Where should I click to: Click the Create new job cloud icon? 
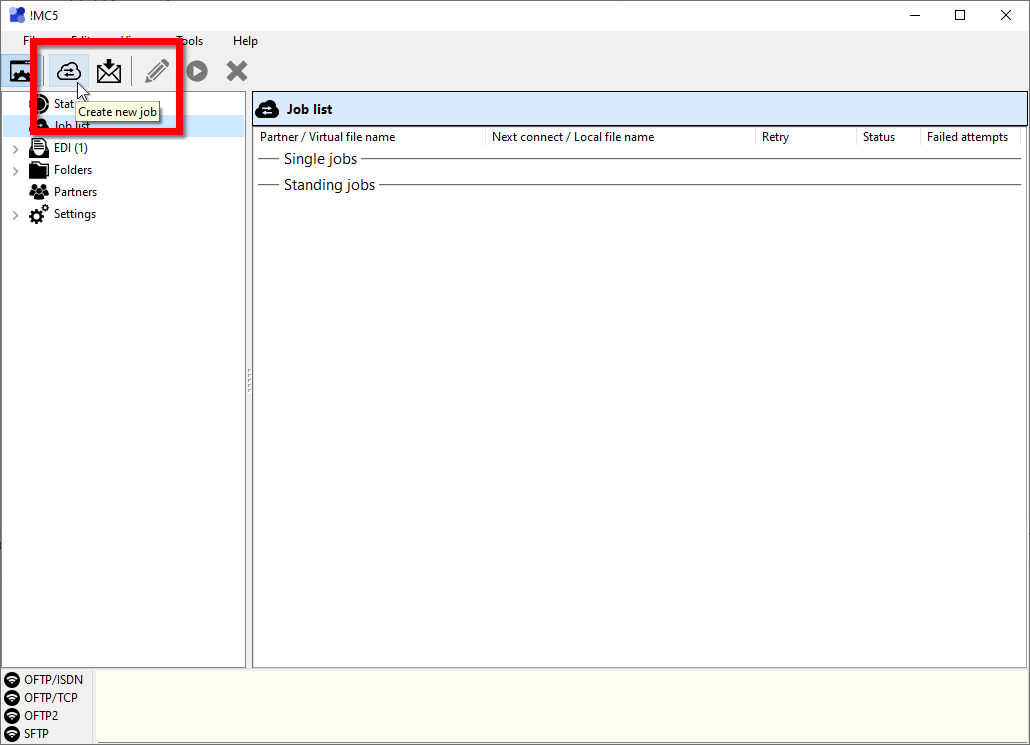pos(68,71)
